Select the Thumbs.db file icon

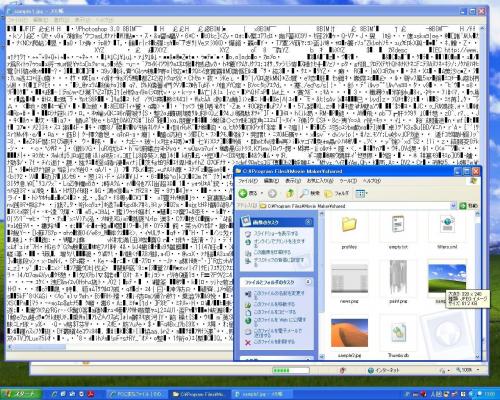click(398, 333)
